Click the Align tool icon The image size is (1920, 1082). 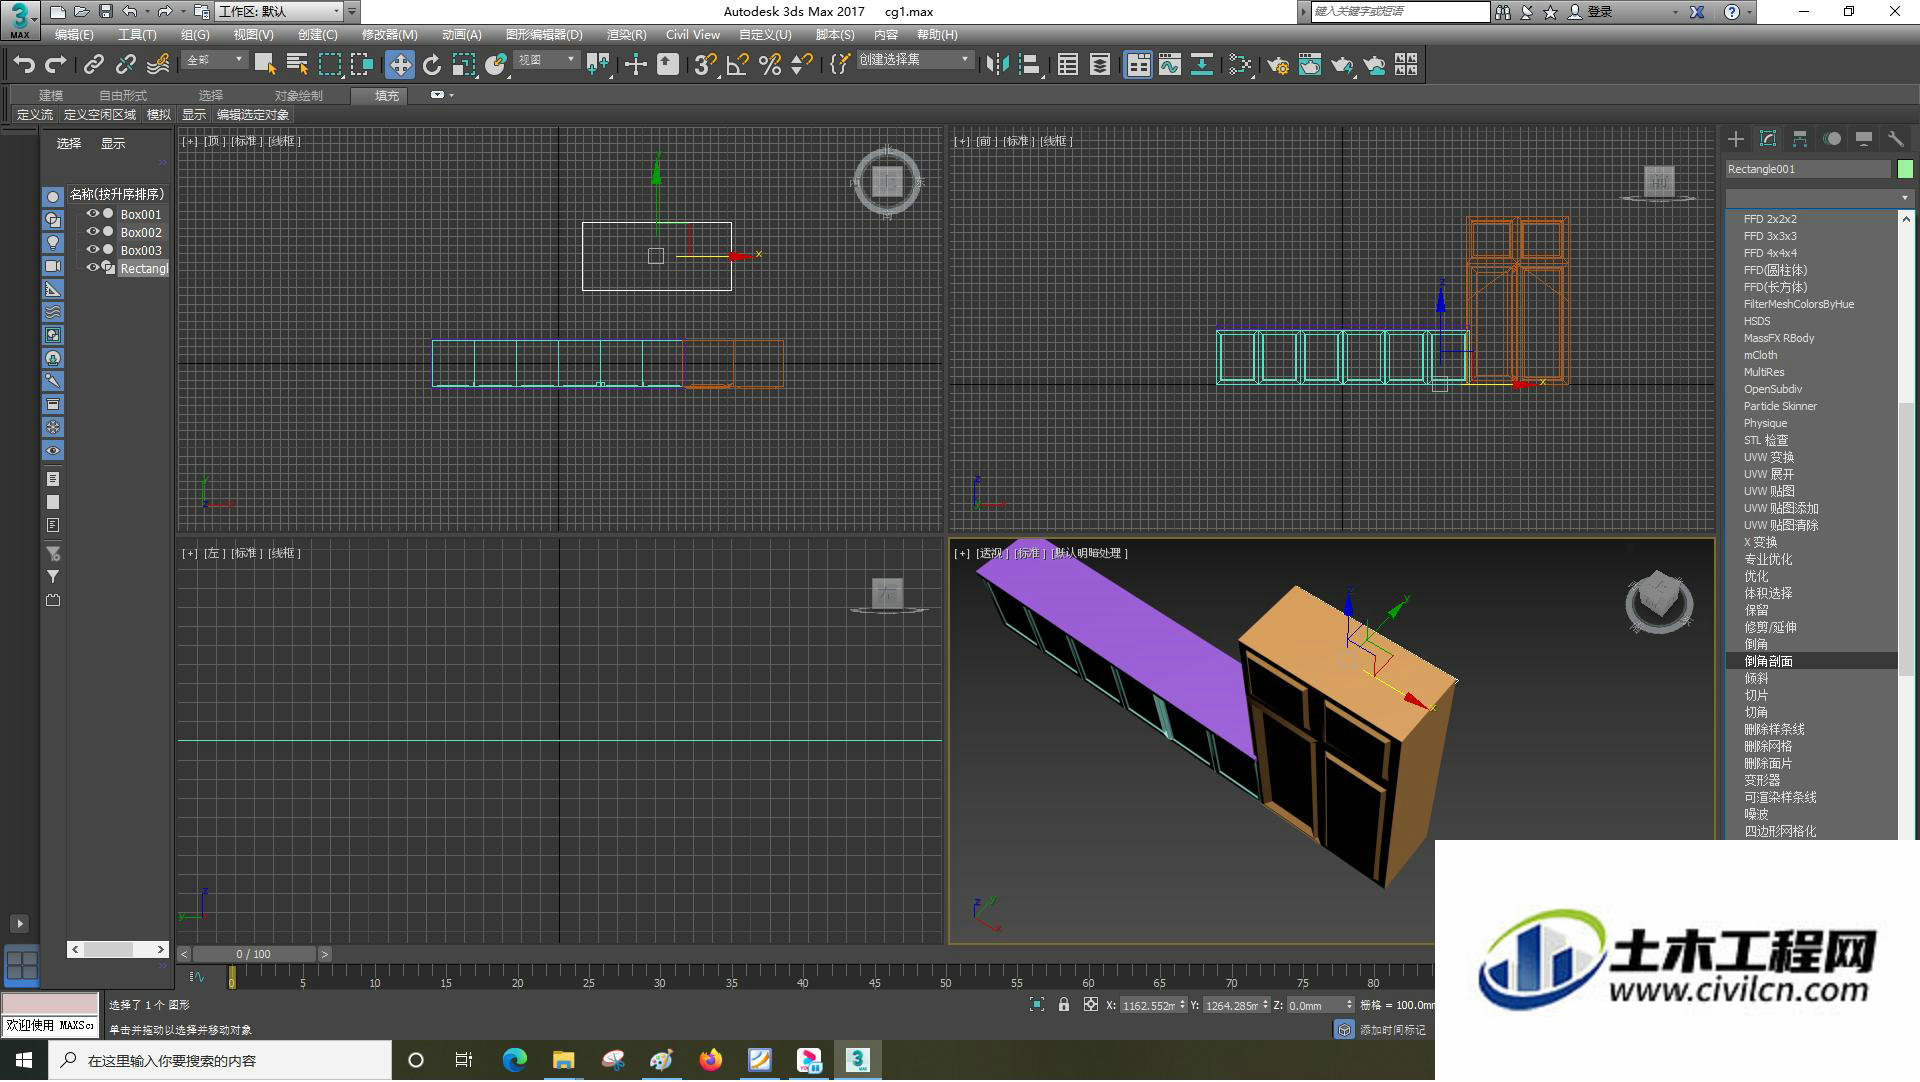coord(1029,65)
